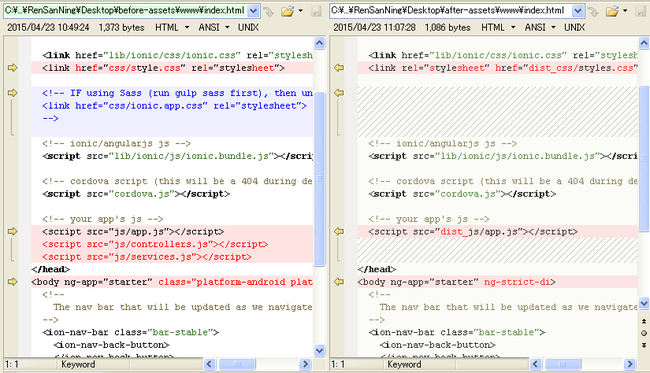Click left pane vertical scrollbar thumb
Image resolution: width=650 pixels, height=373 pixels.
tap(319, 179)
